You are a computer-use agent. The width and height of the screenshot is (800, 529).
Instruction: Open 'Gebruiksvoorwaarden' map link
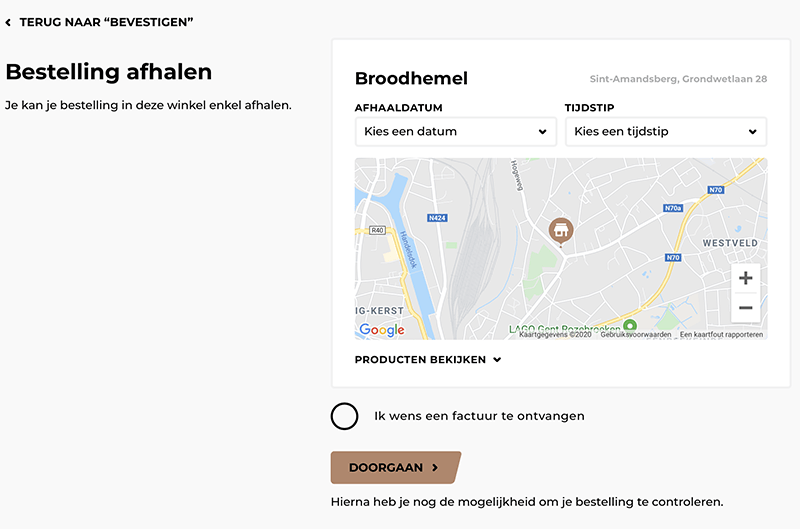tap(636, 335)
